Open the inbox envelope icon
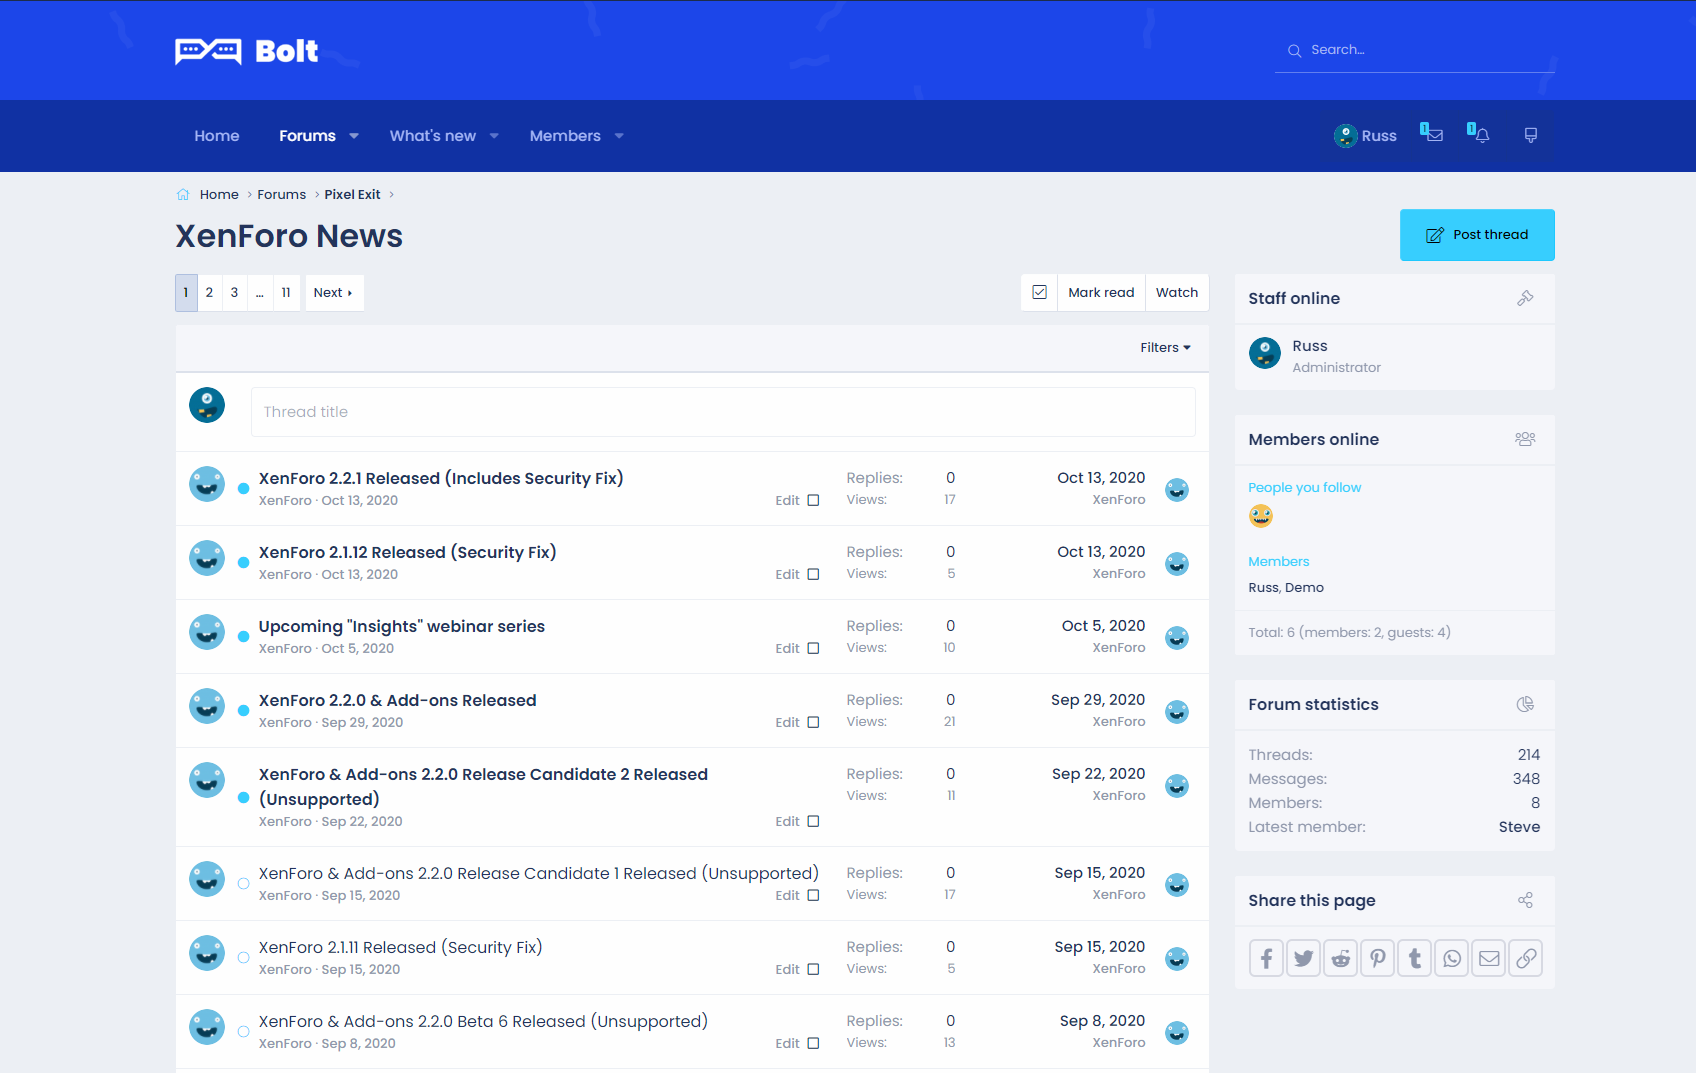This screenshot has width=1696, height=1073. coord(1433,135)
